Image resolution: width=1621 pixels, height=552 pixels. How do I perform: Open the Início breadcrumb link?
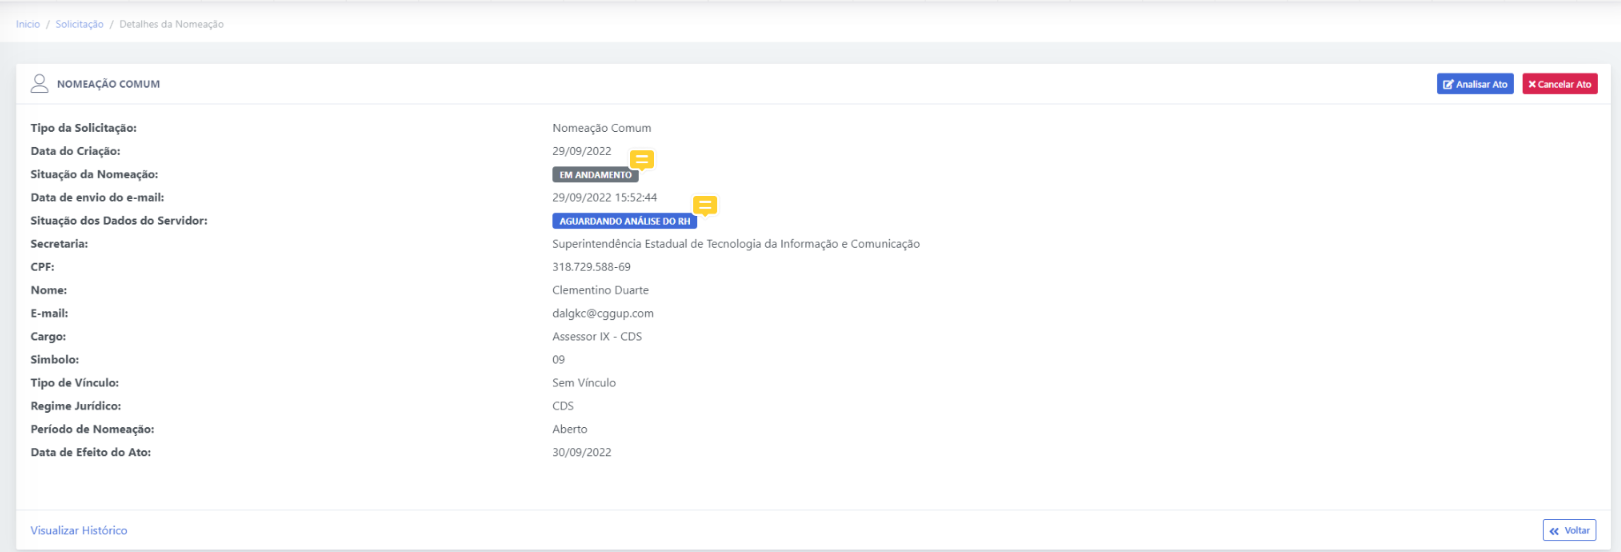tap(28, 24)
